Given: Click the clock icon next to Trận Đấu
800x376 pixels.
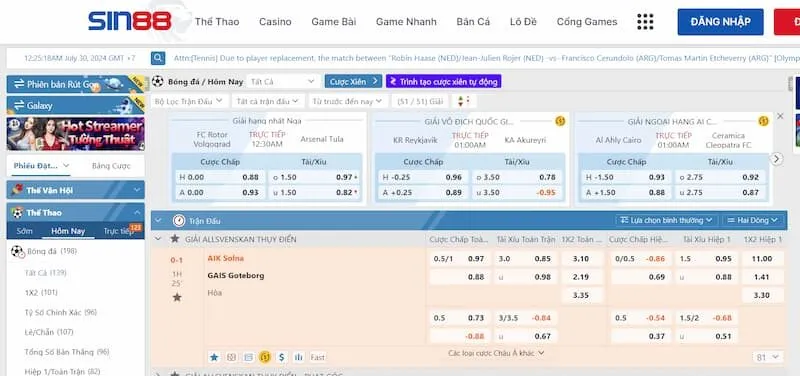Looking at the screenshot, I should click(179, 220).
